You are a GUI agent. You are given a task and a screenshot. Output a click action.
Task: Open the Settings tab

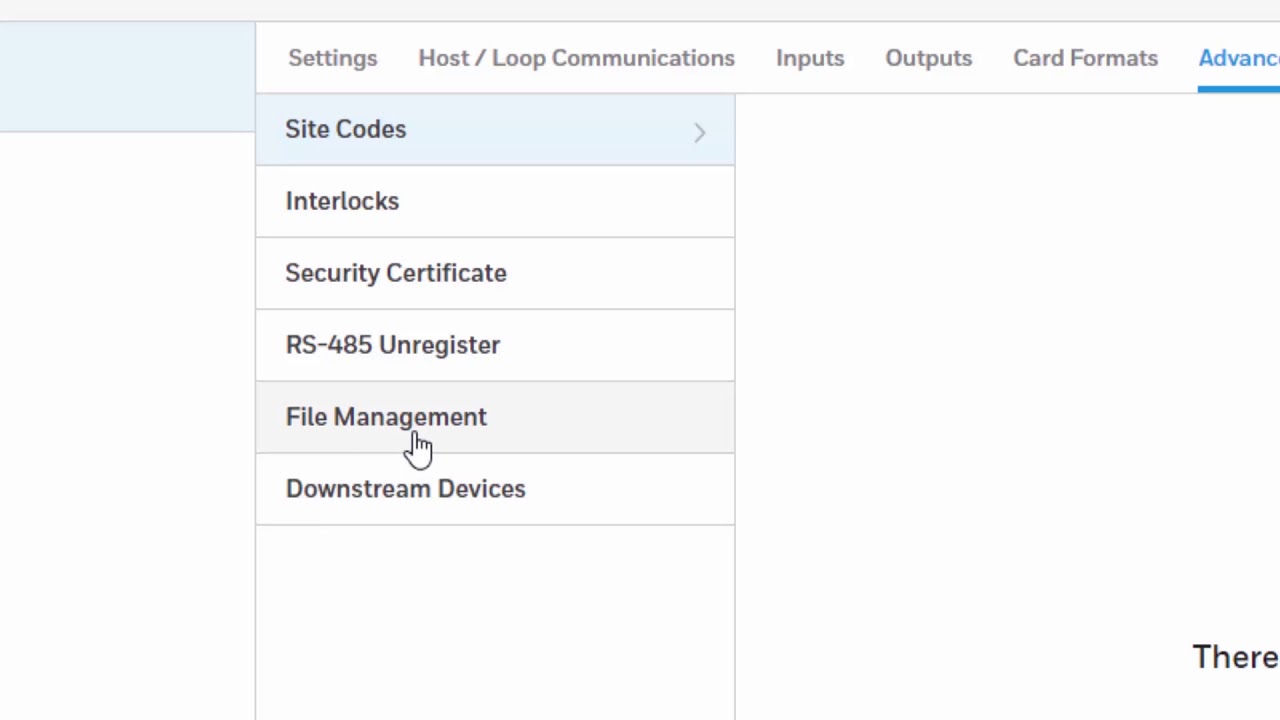[333, 58]
